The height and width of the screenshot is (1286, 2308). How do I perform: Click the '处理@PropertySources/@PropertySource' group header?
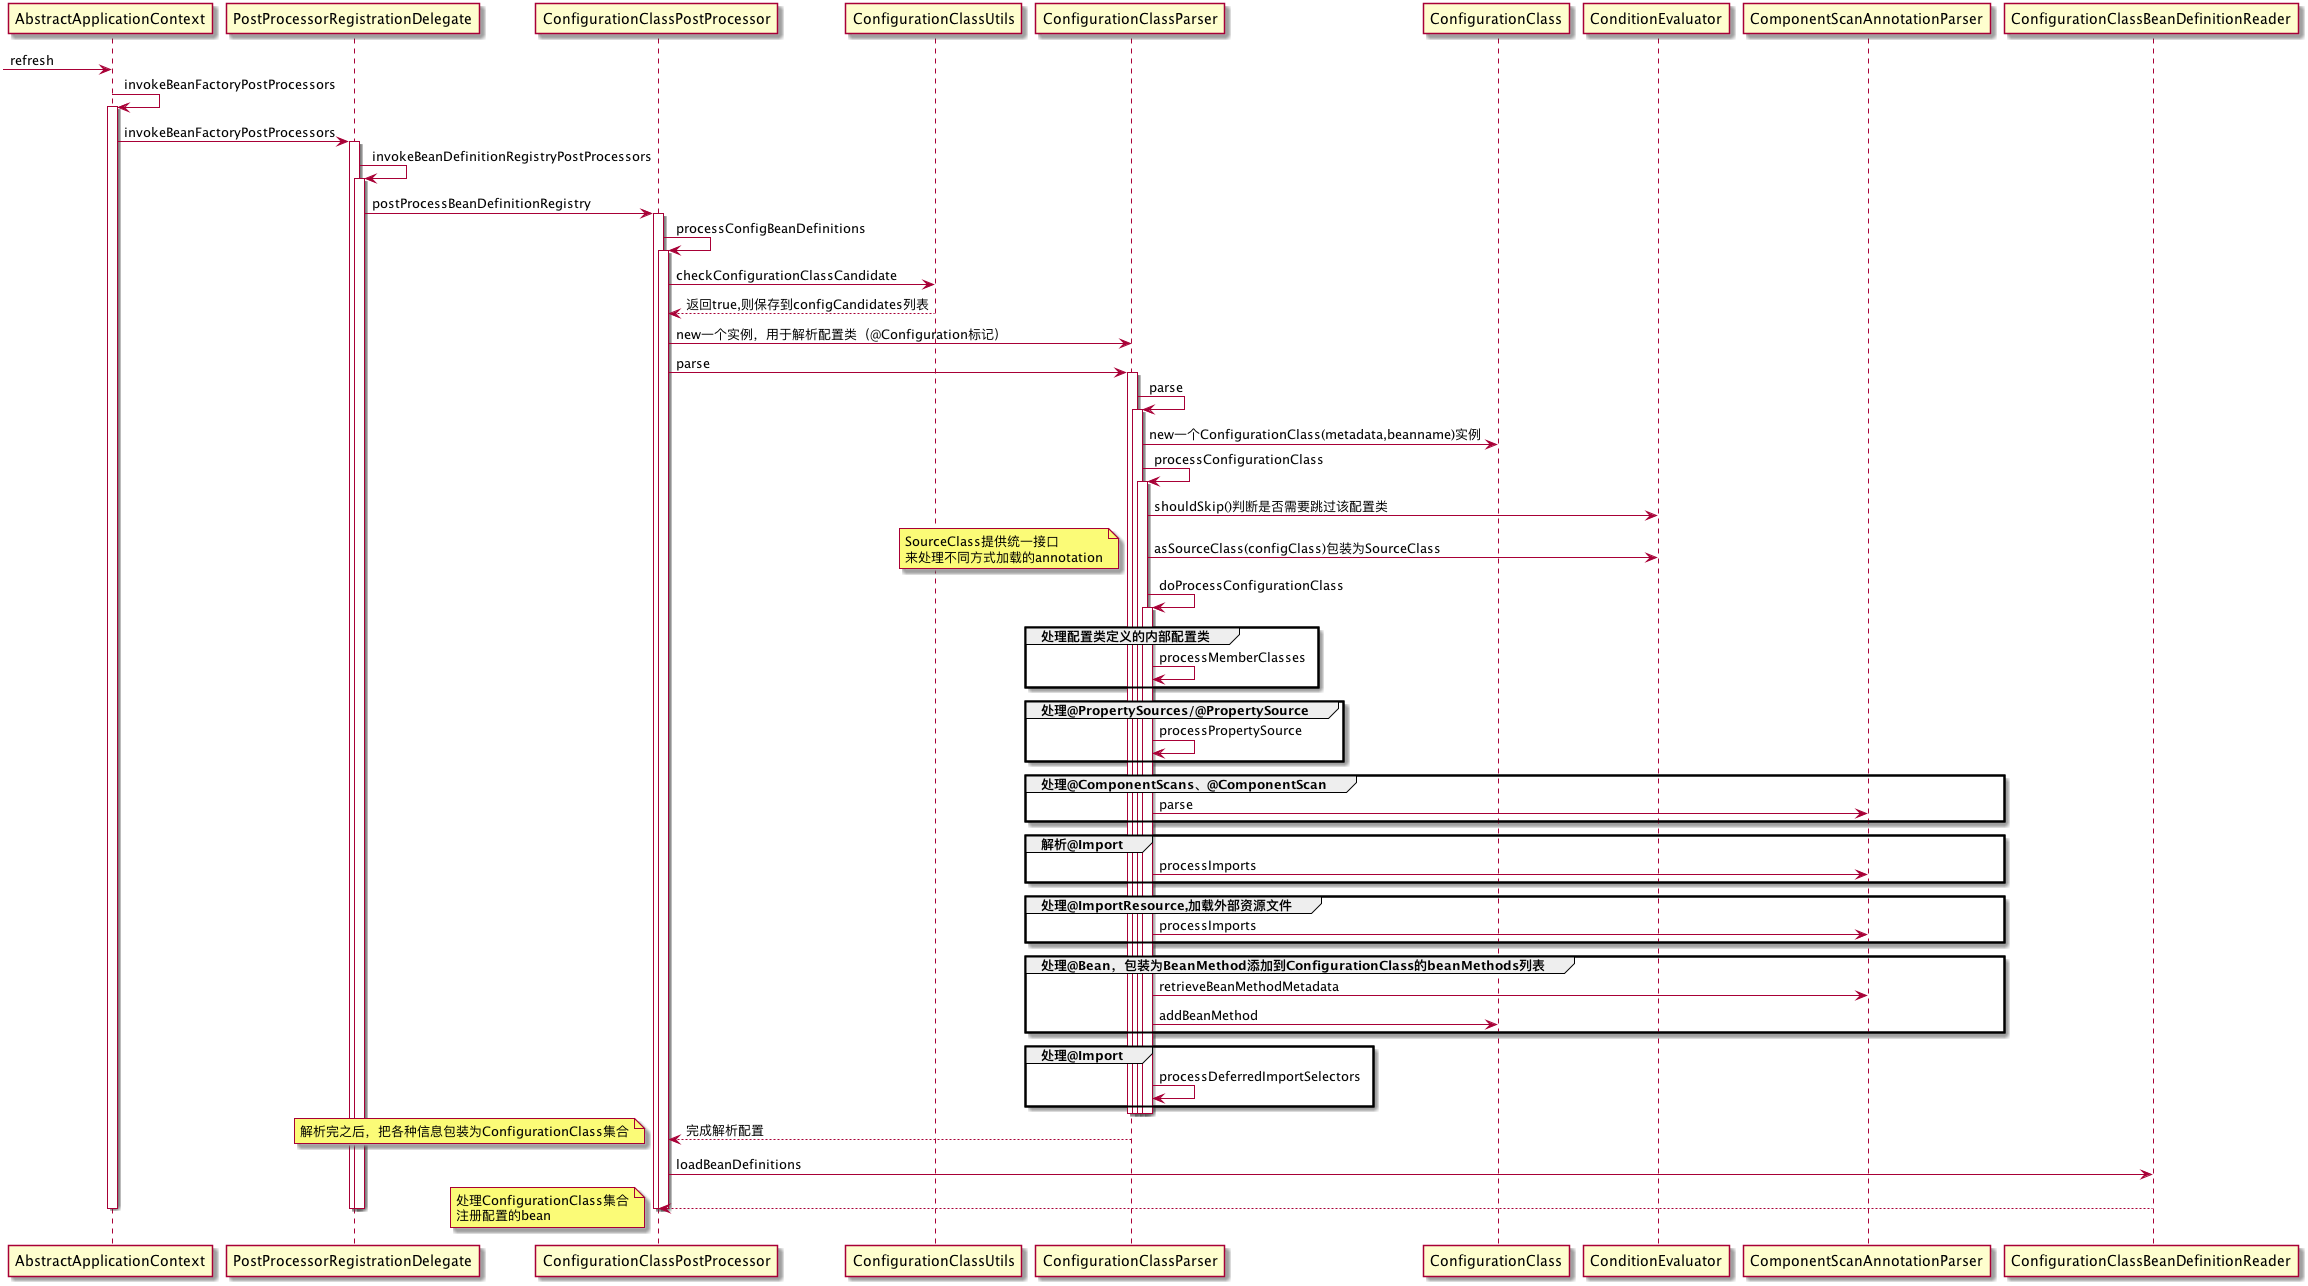(x=1182, y=710)
